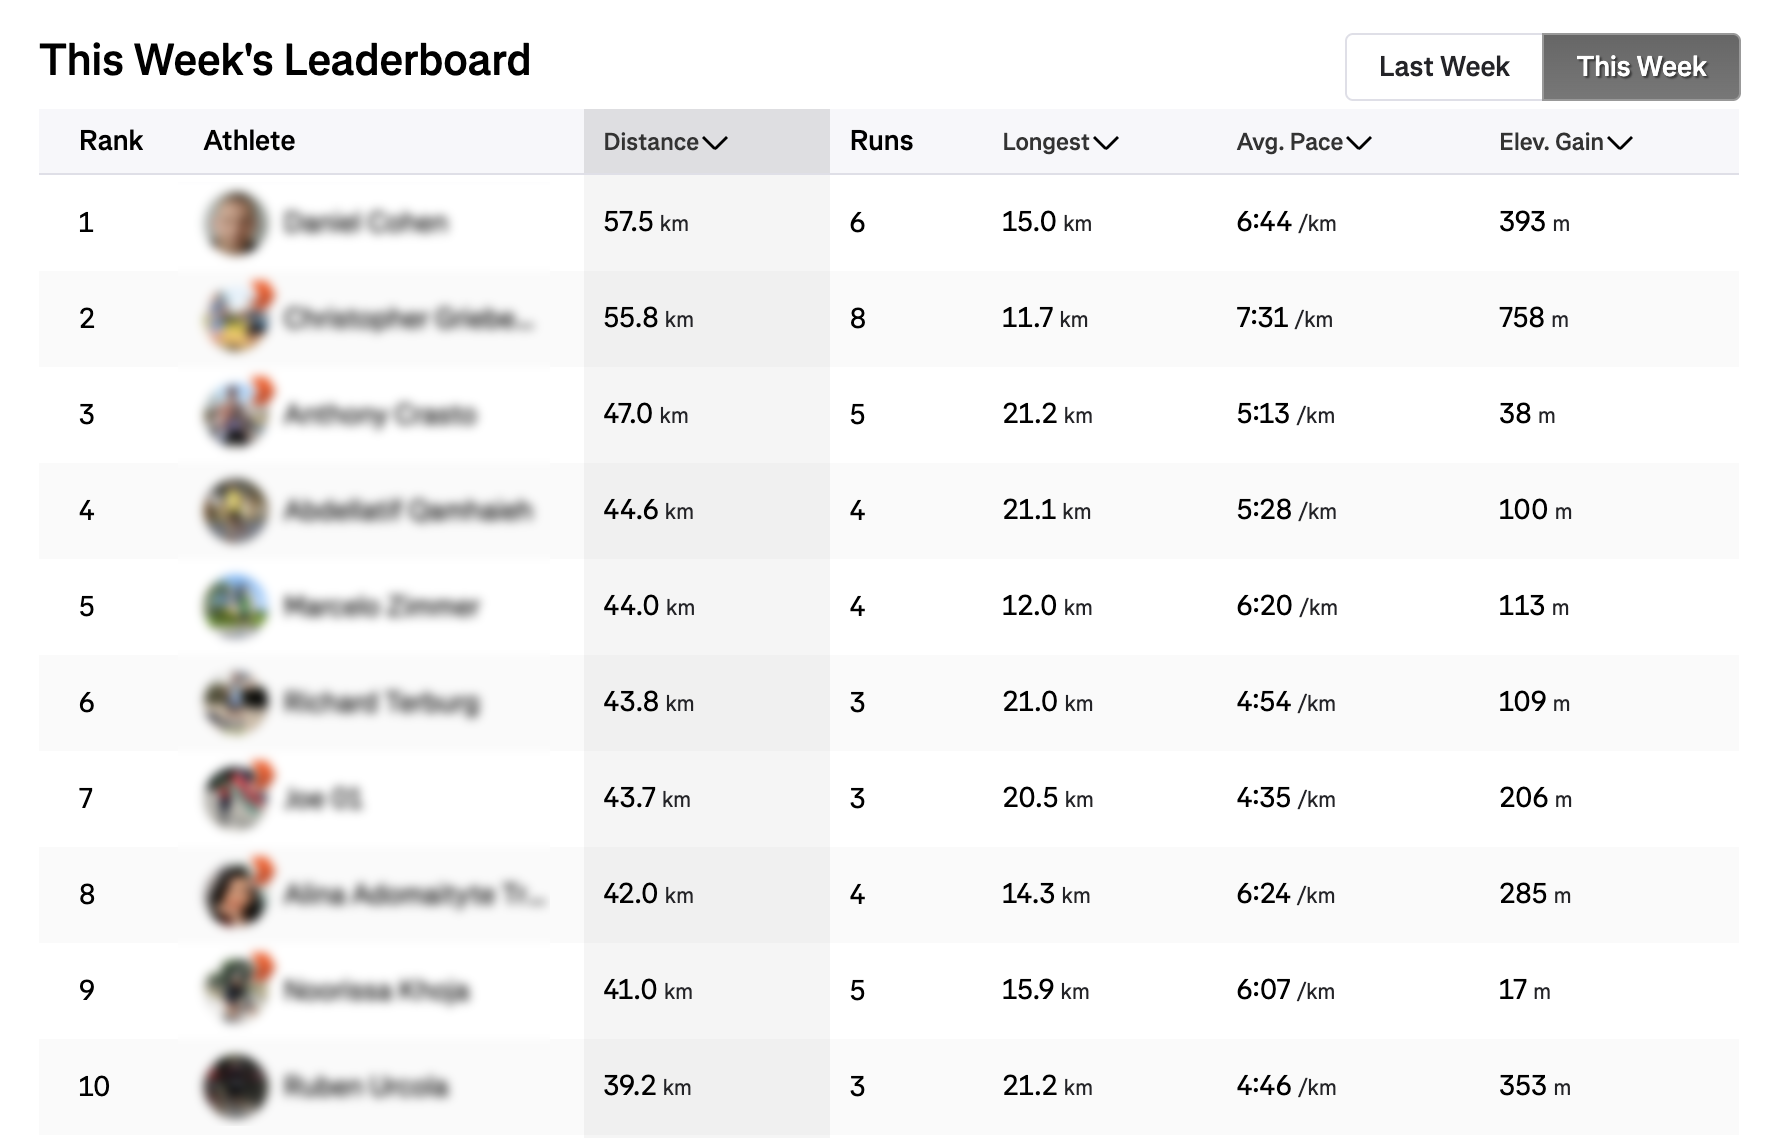Open Christopher's athlete profile picture
1792x1138 pixels.
pyautogui.click(x=235, y=318)
